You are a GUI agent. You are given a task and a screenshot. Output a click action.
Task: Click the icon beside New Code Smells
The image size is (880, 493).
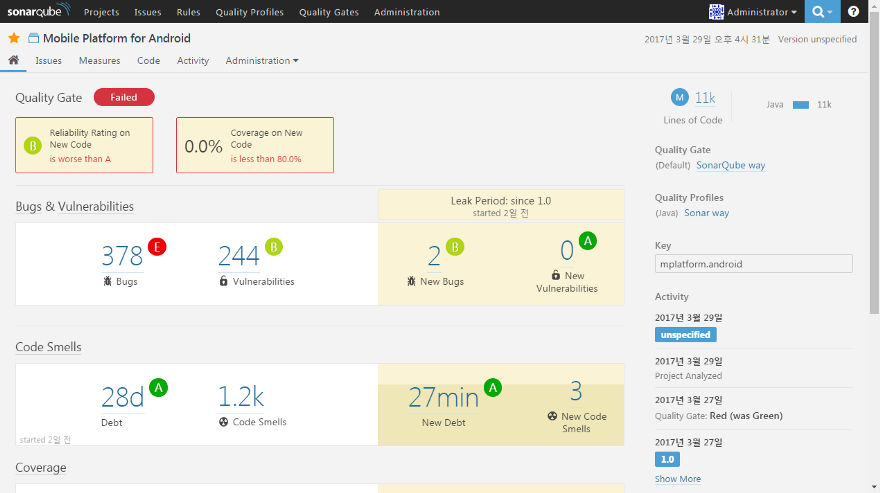coord(552,416)
